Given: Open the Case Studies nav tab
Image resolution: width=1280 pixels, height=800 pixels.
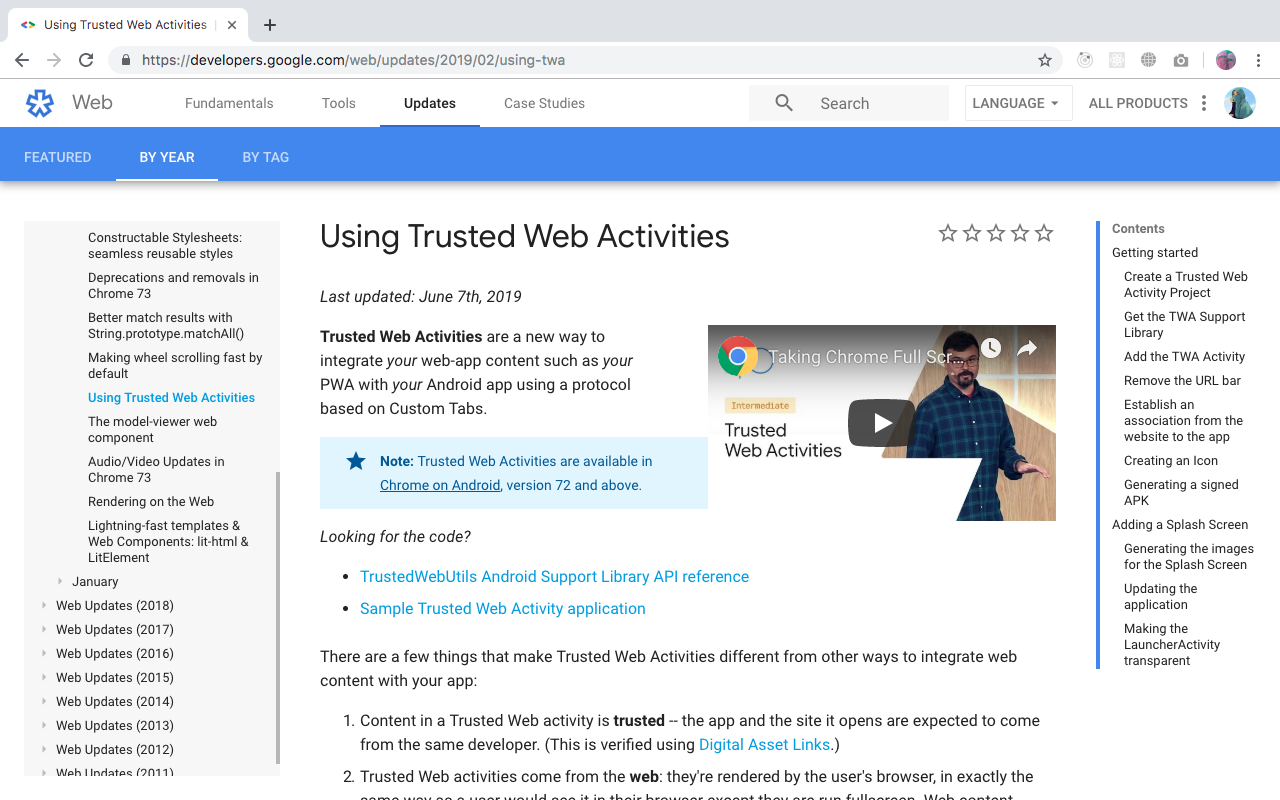Looking at the screenshot, I should (544, 103).
